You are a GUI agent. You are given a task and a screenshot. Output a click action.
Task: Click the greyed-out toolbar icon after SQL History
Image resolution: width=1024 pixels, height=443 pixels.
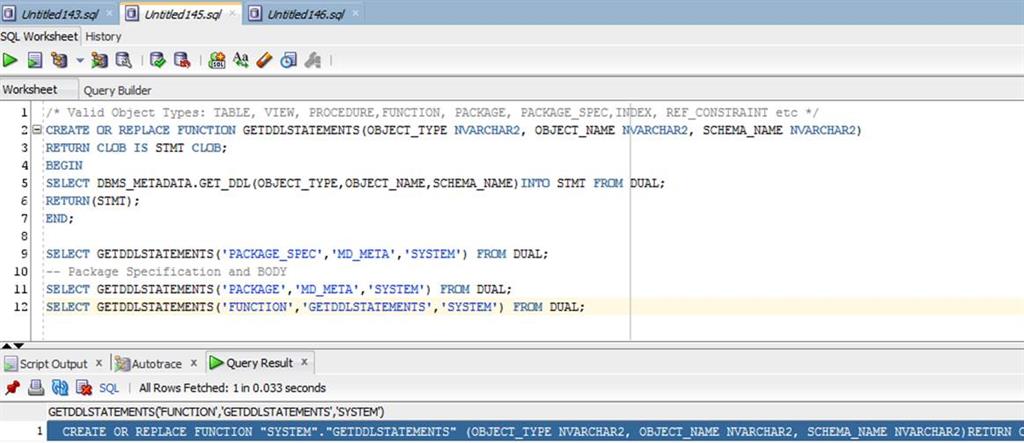point(313,61)
